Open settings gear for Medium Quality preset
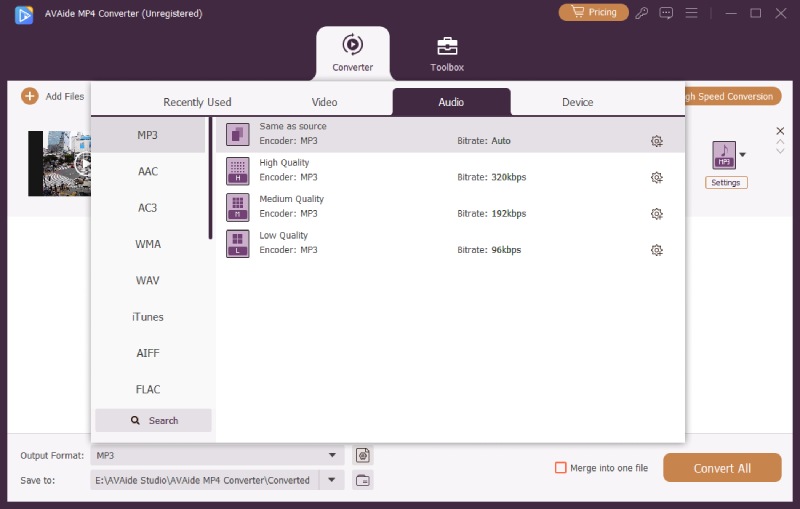The image size is (800, 509). pyautogui.click(x=657, y=214)
